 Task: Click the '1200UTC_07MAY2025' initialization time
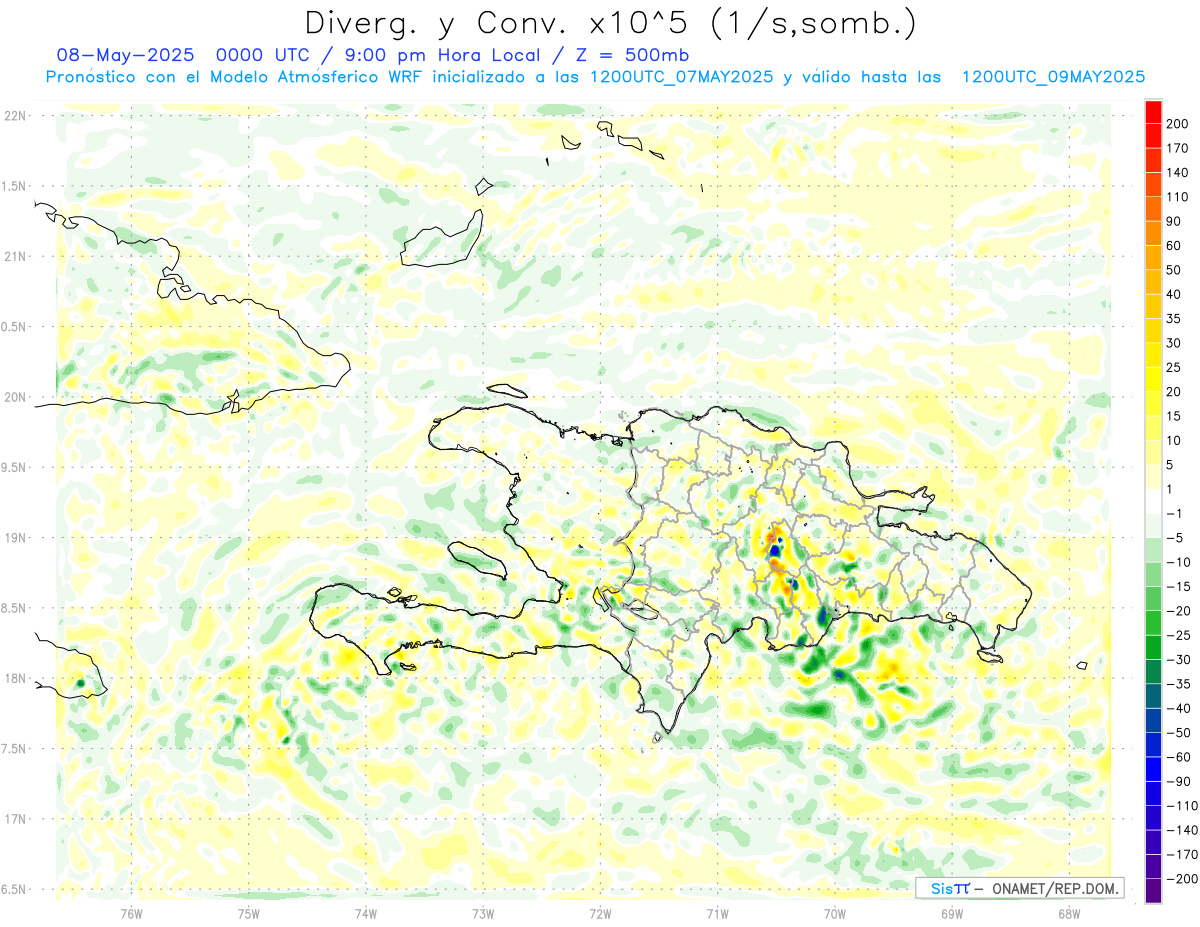pos(681,77)
